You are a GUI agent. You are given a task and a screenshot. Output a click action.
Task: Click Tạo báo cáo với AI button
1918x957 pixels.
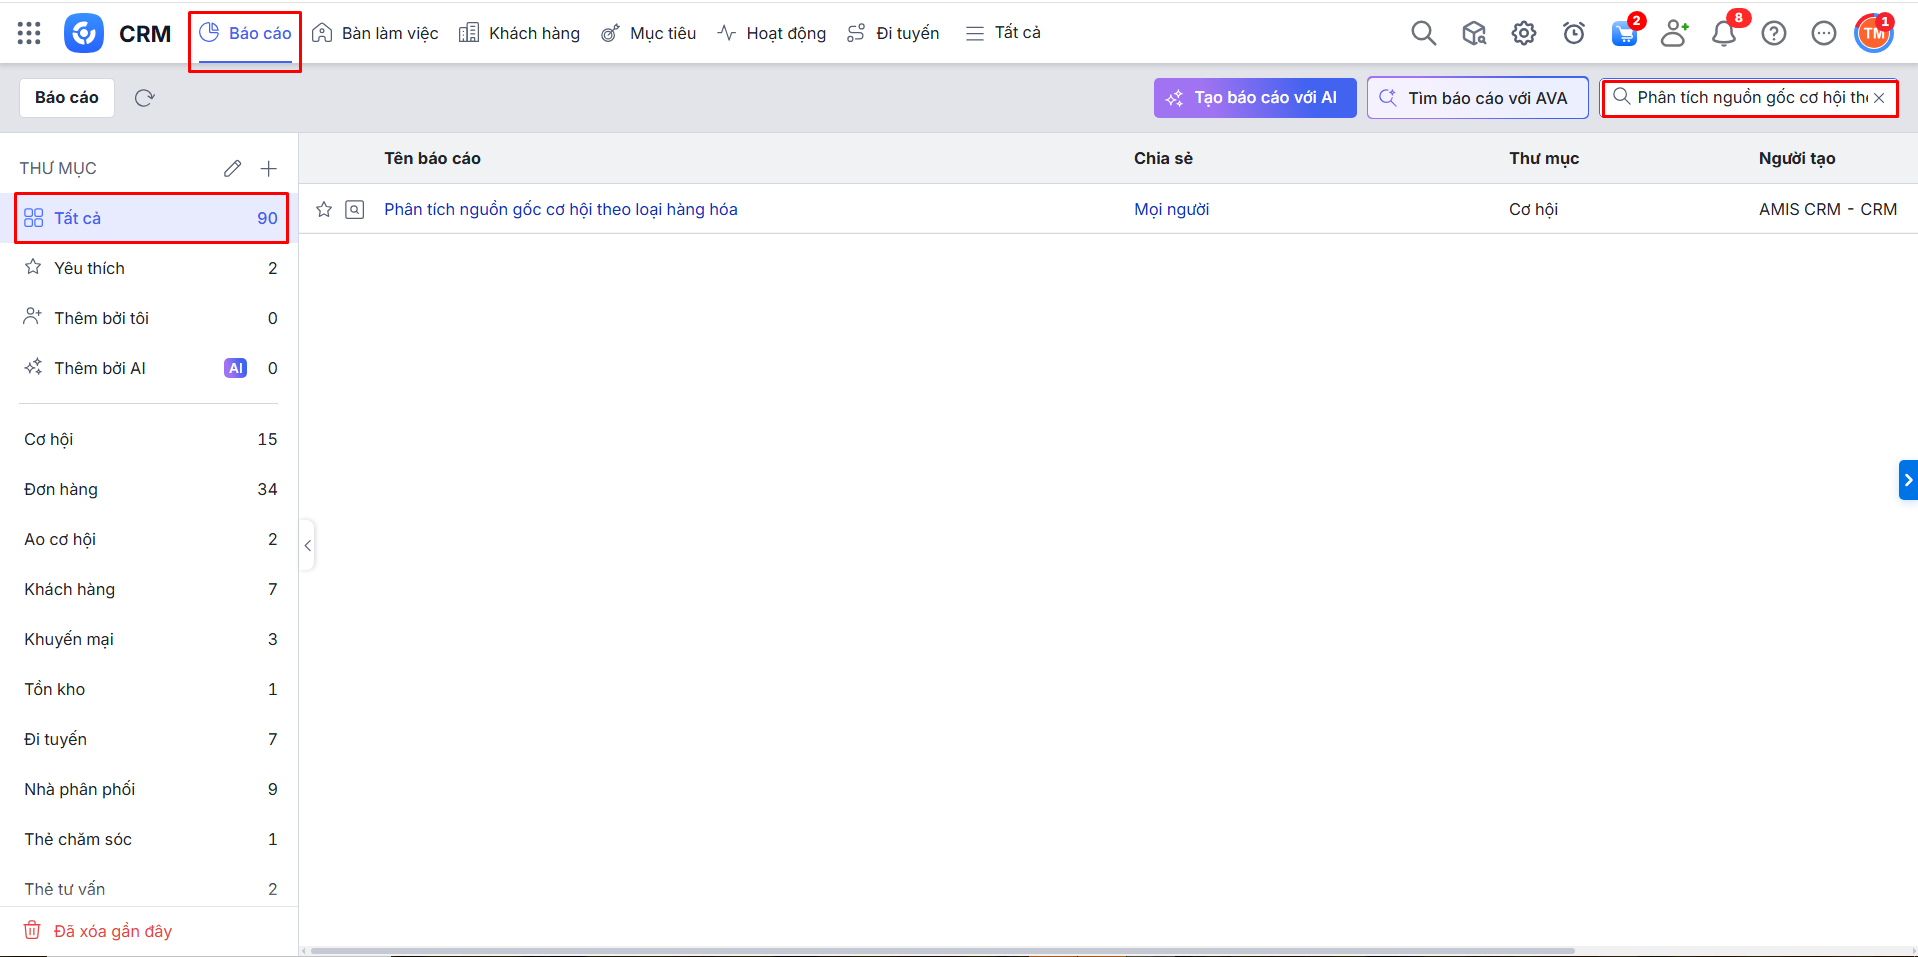pos(1254,98)
